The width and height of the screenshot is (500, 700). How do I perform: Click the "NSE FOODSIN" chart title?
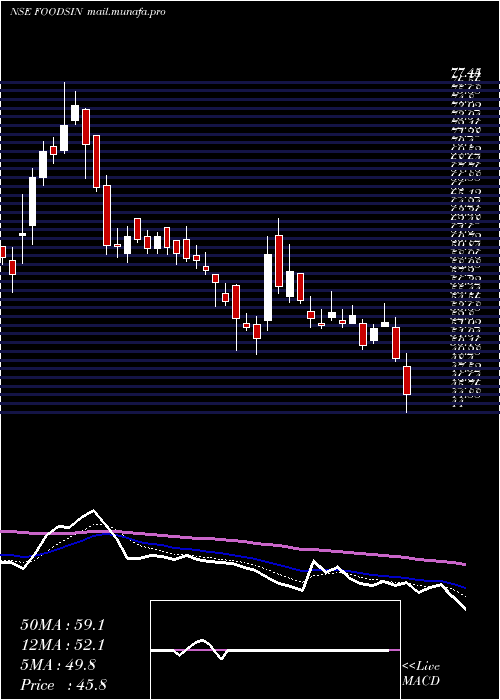click(x=46, y=12)
